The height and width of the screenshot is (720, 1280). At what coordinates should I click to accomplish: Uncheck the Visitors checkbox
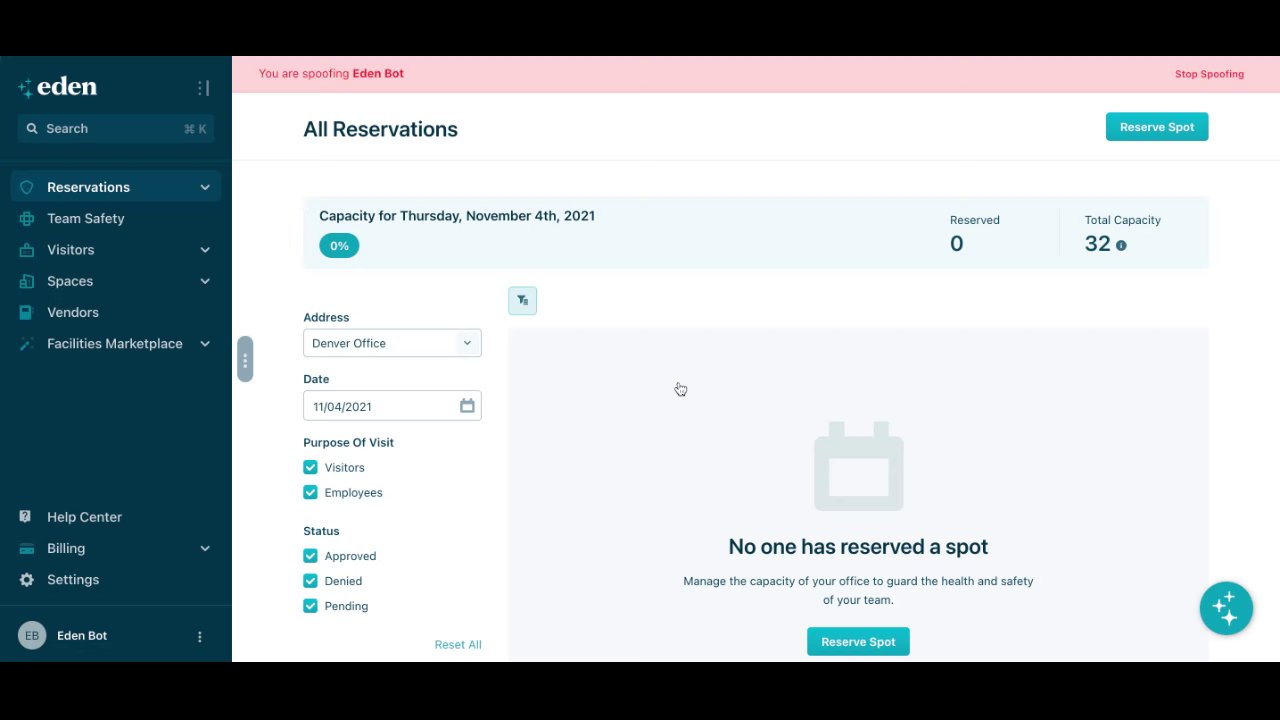pos(310,467)
